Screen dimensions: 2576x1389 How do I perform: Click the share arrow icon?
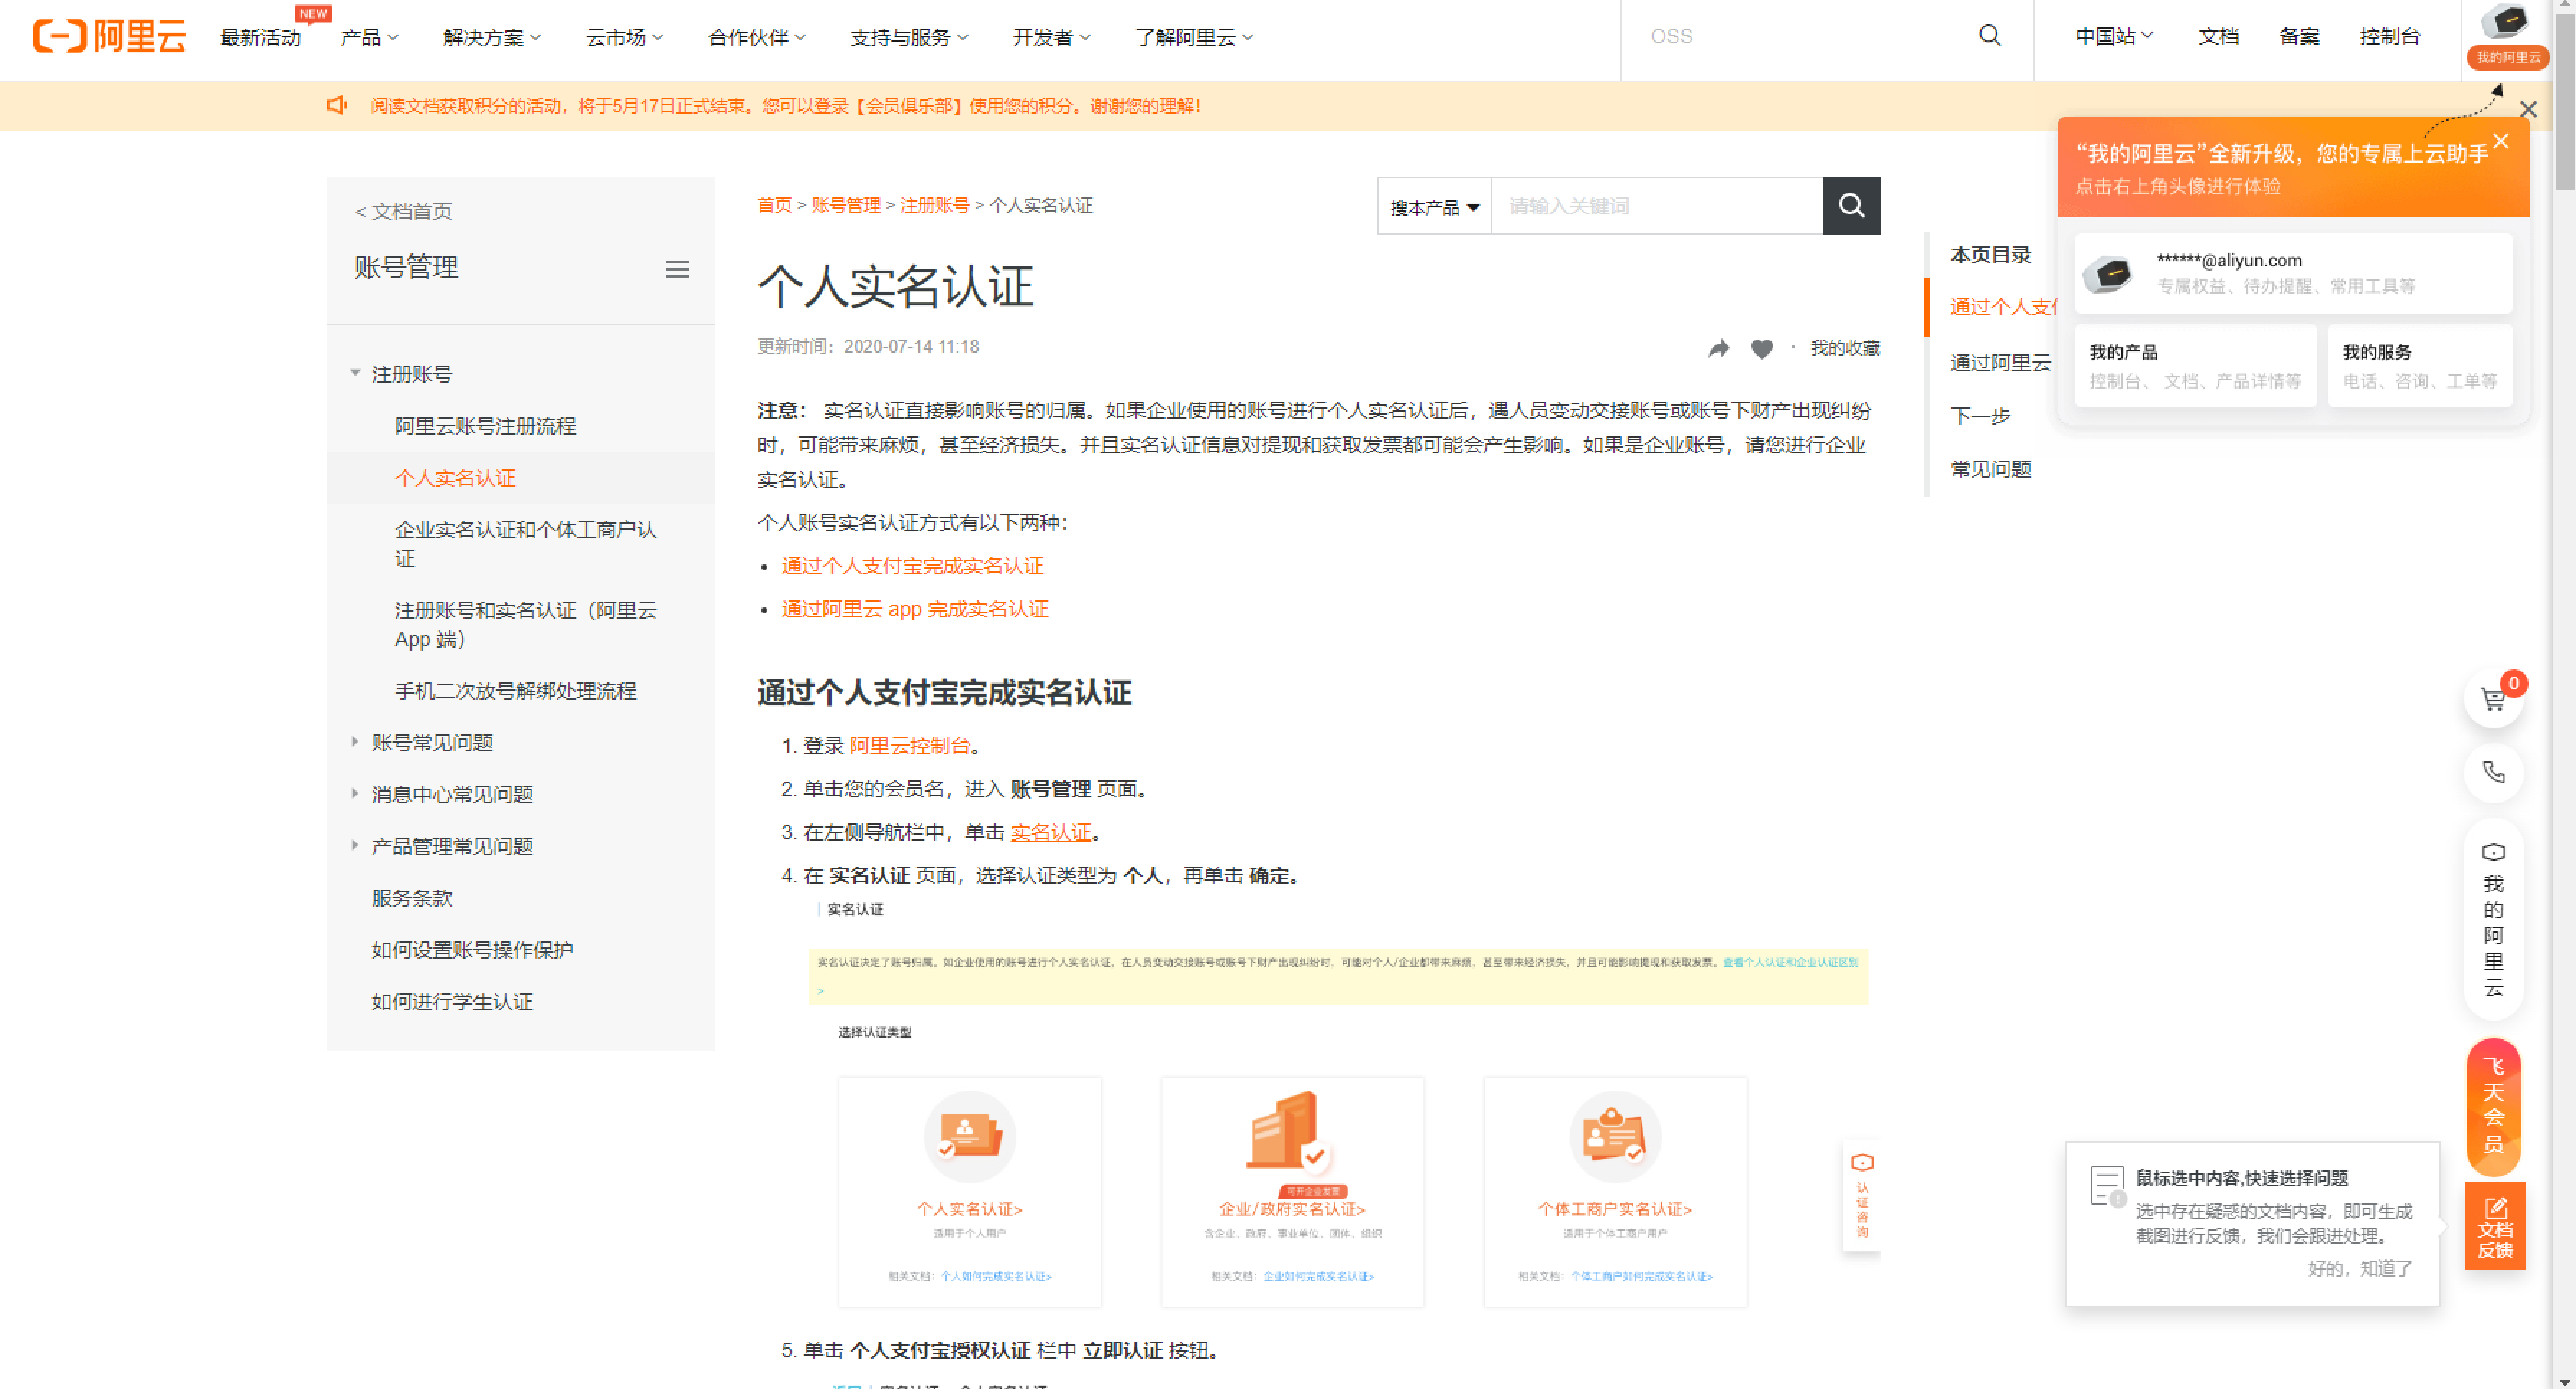click(x=1718, y=348)
